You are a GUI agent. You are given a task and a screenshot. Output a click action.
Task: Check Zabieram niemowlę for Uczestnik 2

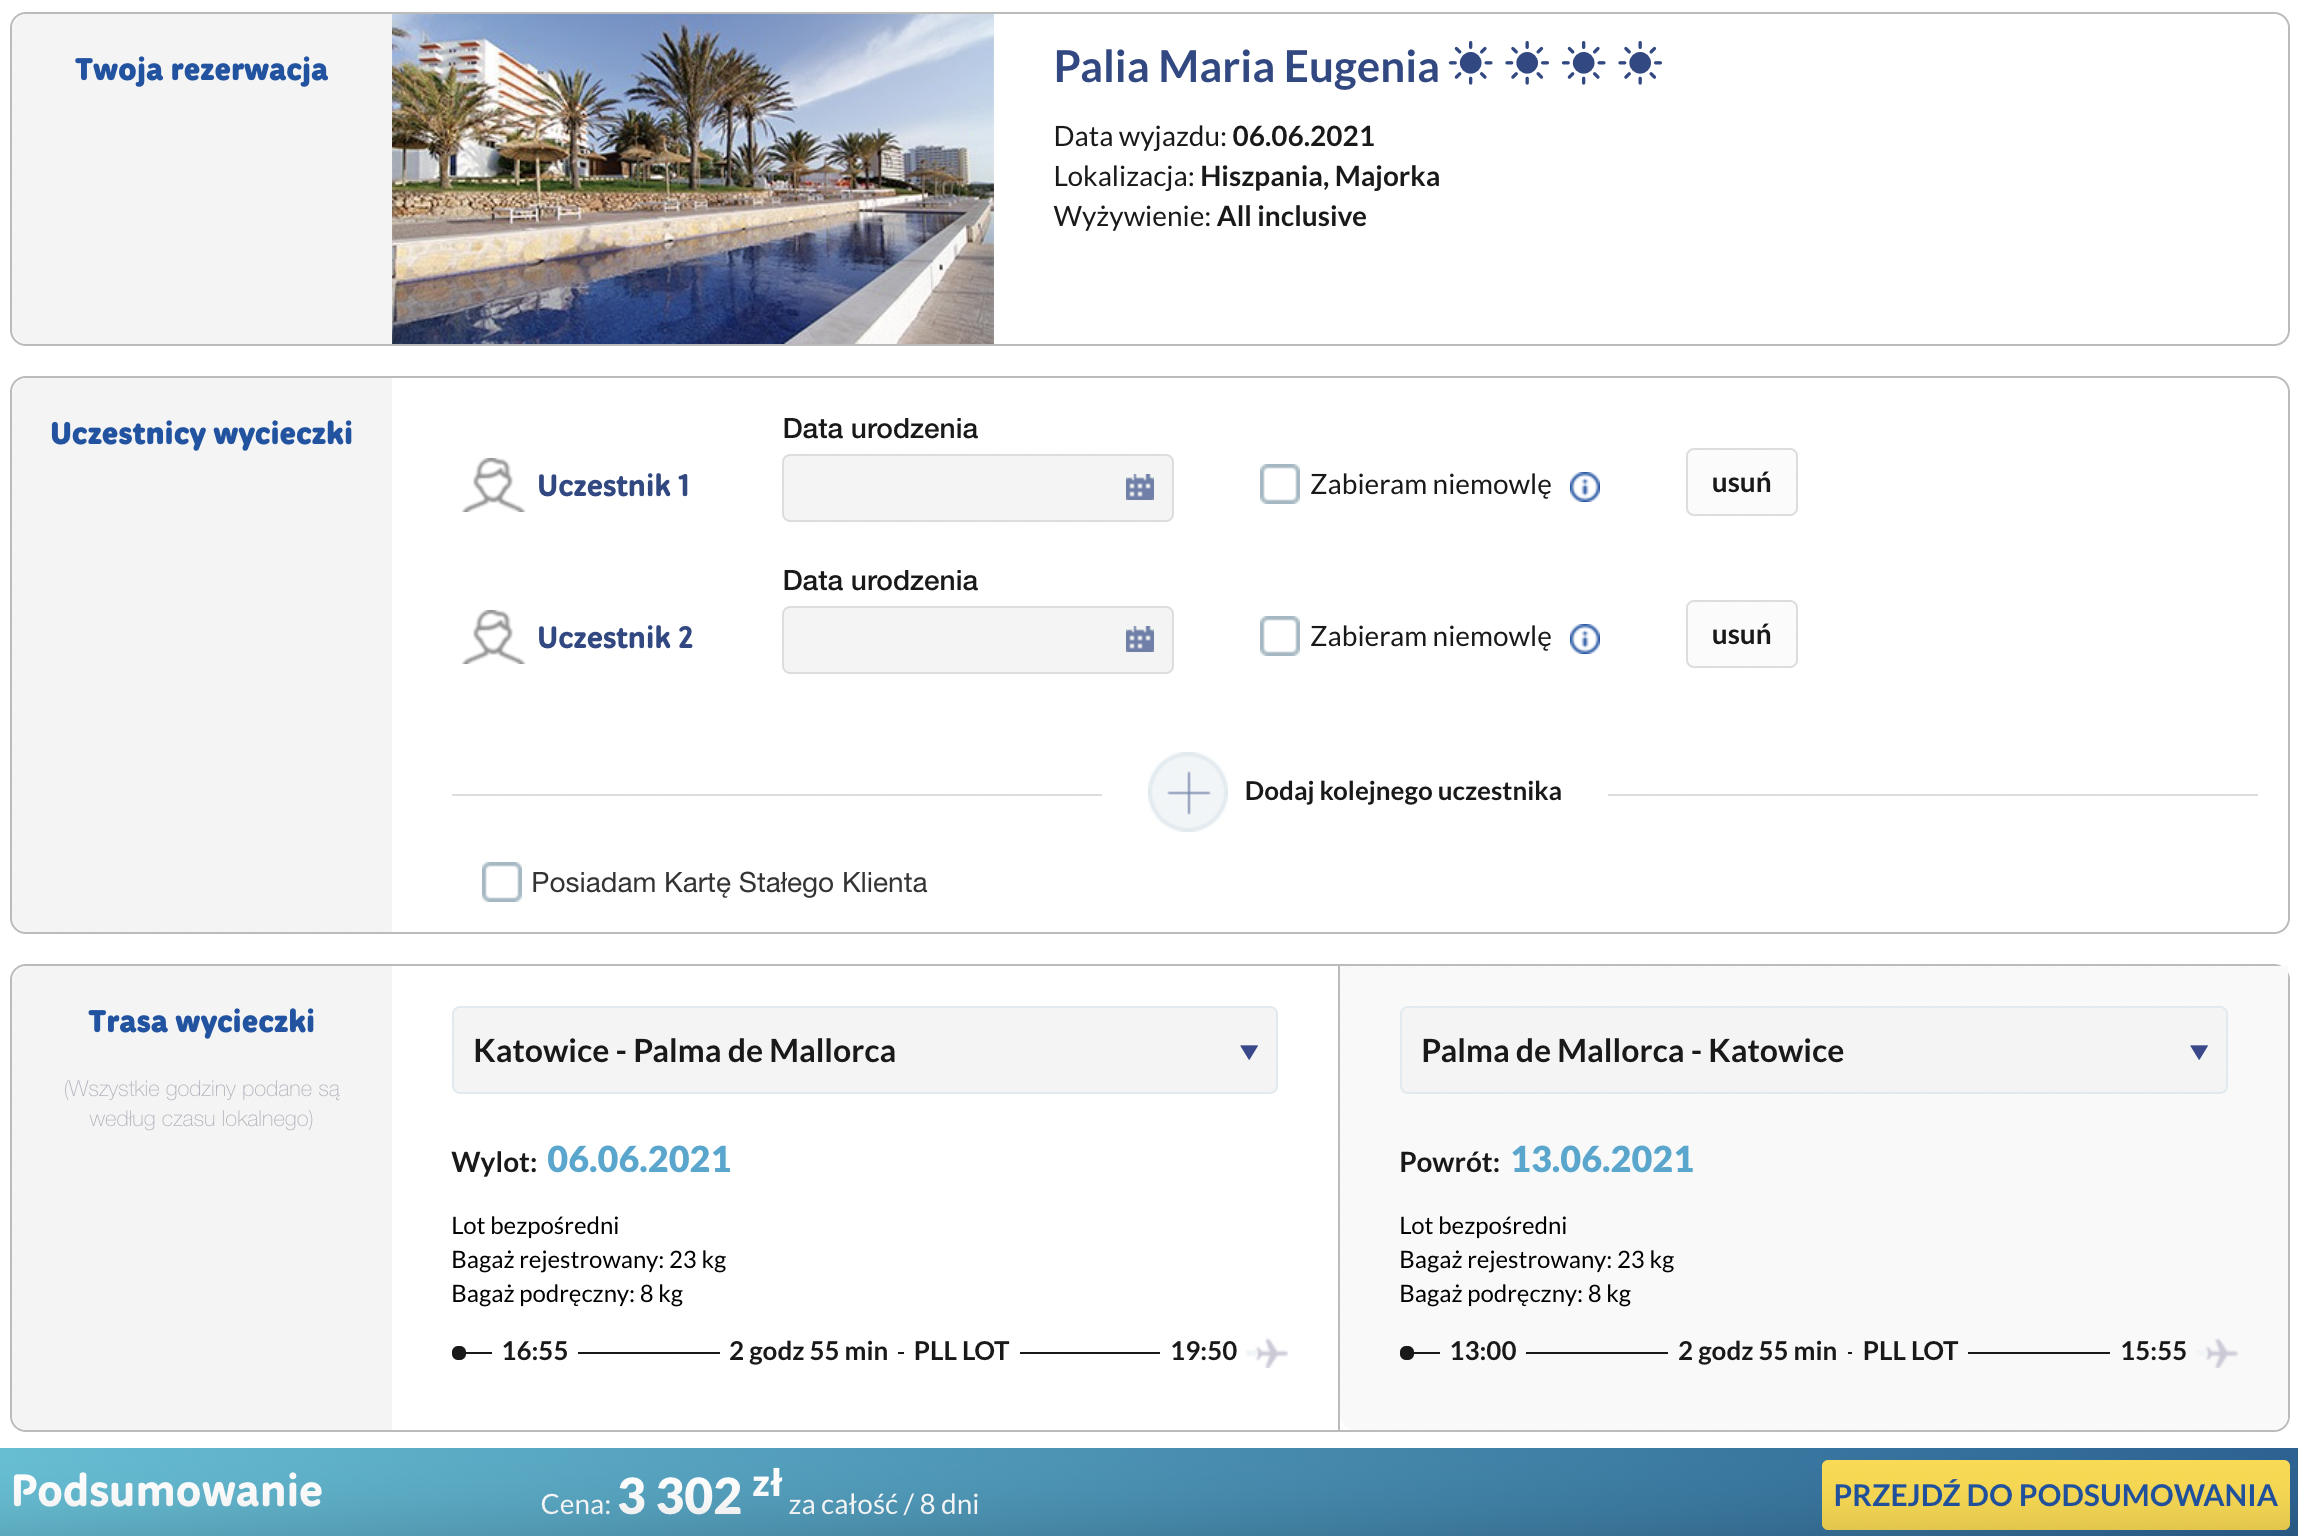click(1279, 636)
